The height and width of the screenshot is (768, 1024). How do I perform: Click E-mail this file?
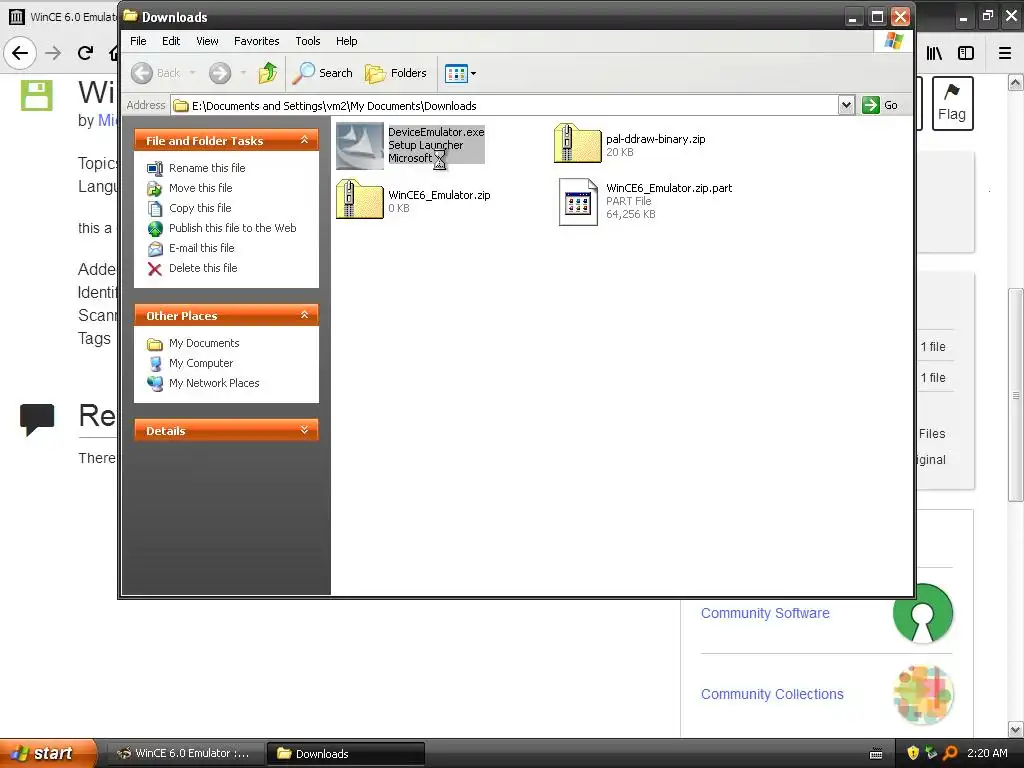click(x=201, y=248)
